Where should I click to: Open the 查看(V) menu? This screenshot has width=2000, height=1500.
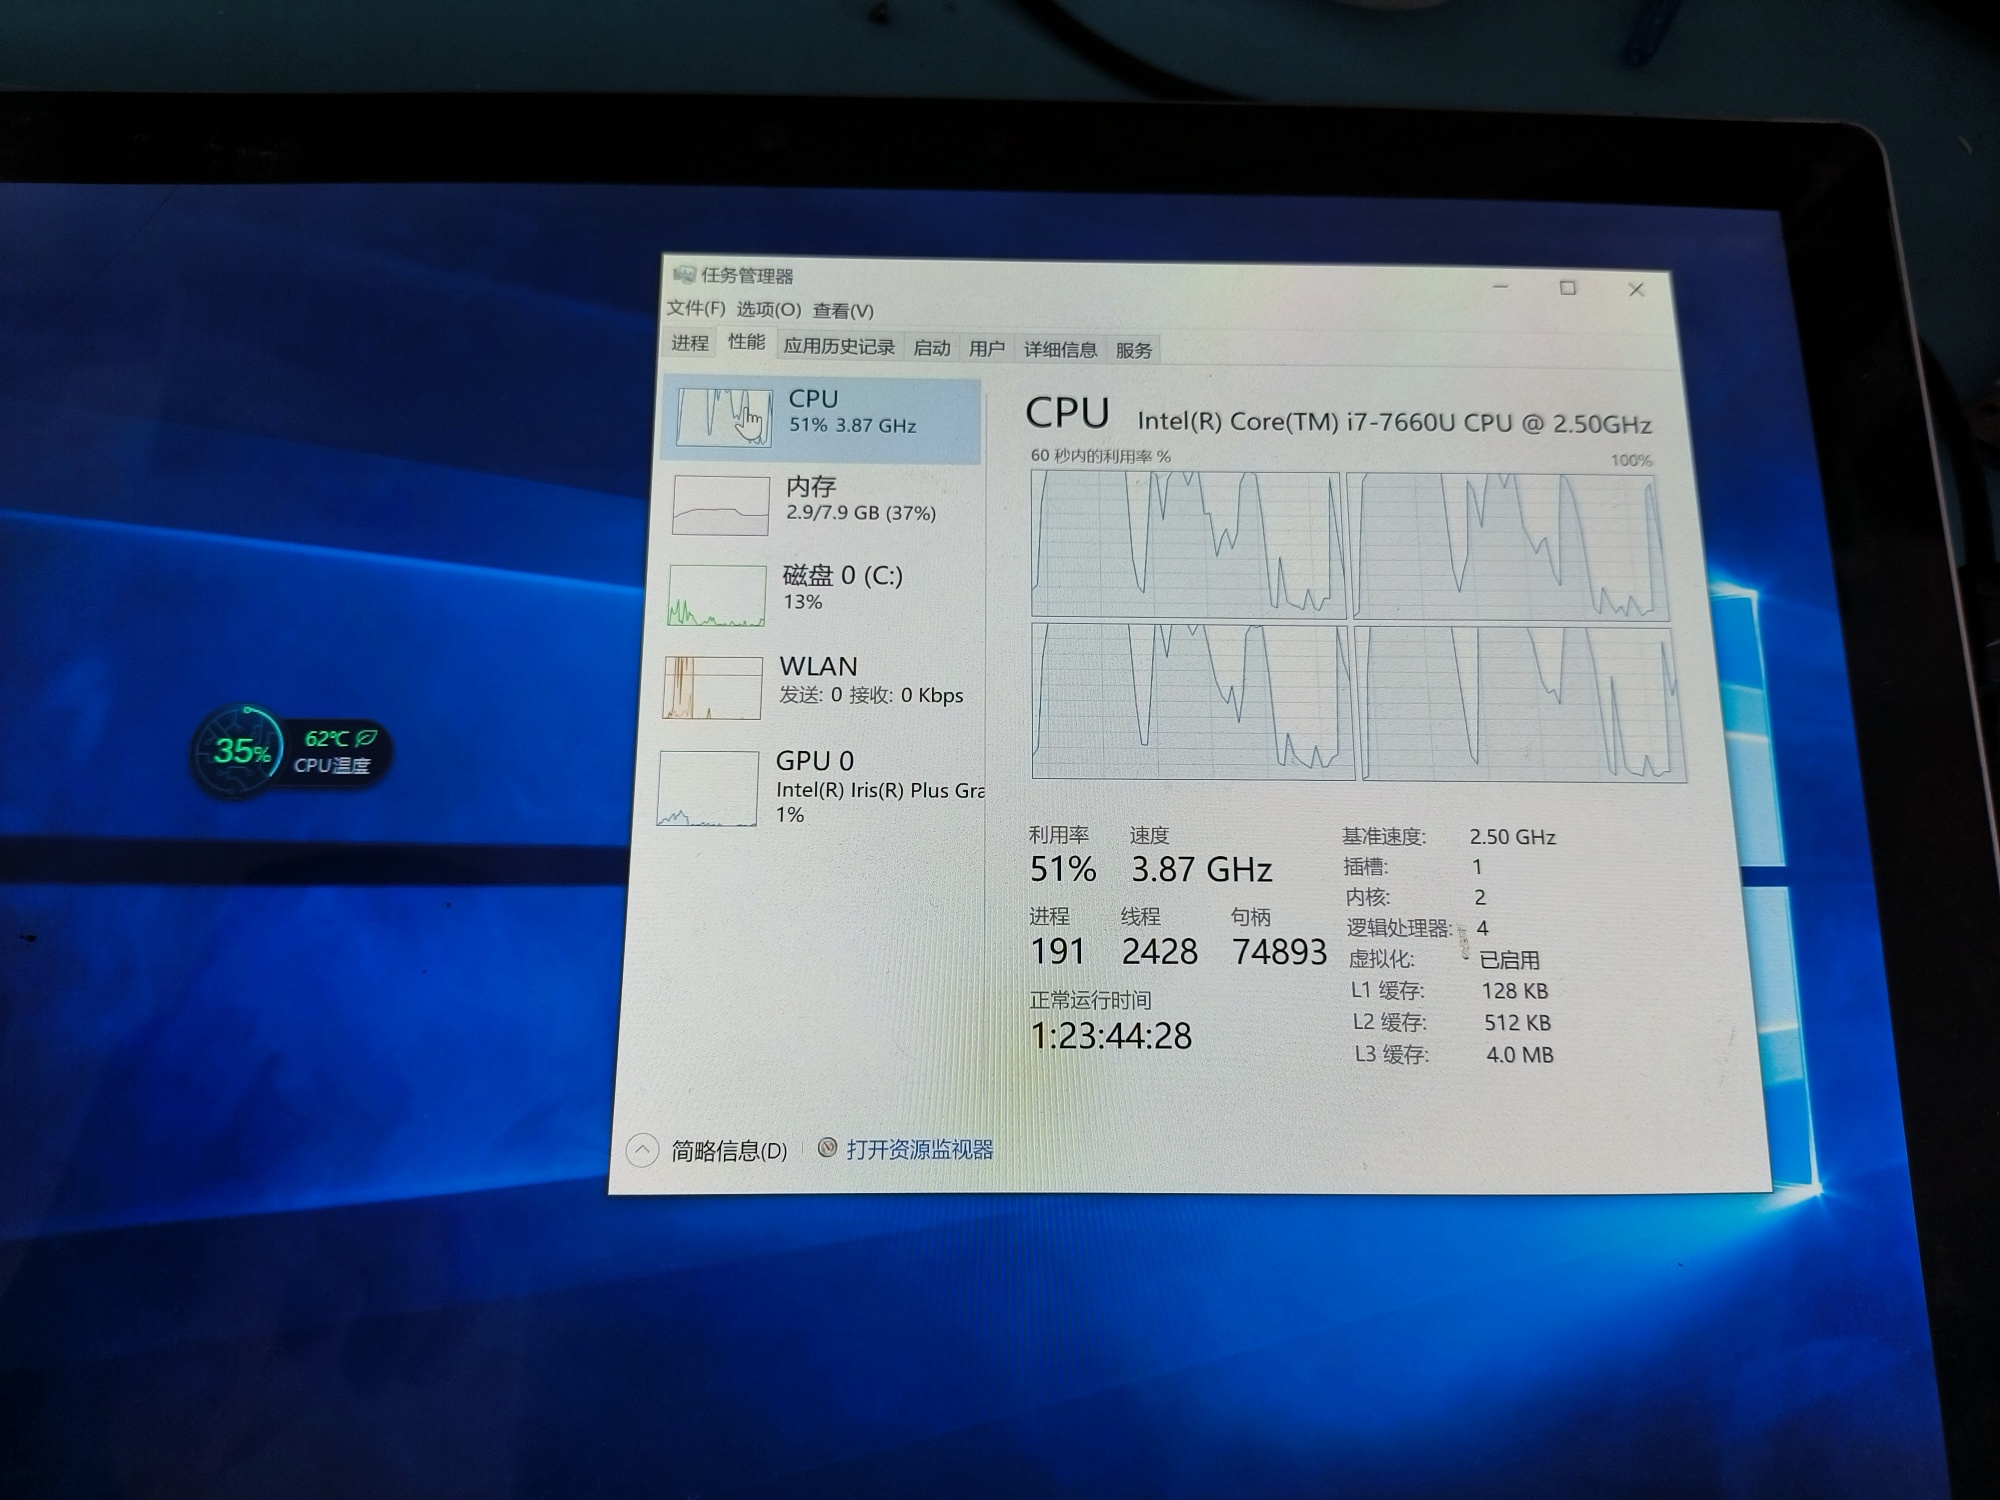[x=843, y=311]
